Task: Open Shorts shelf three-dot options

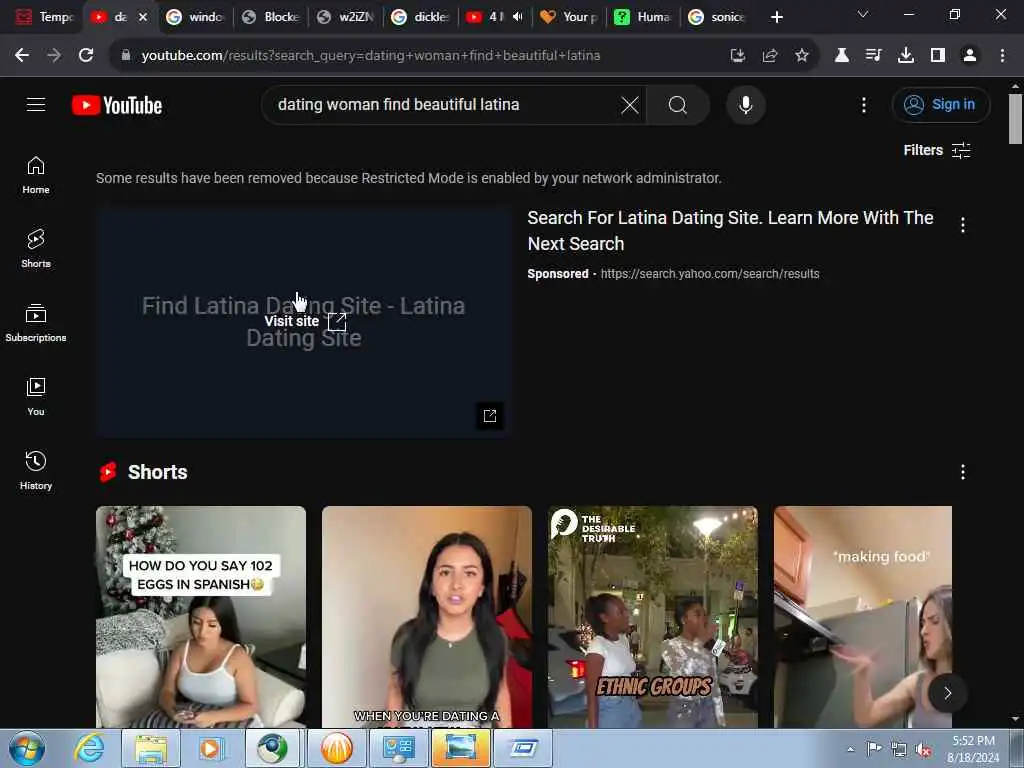Action: click(x=963, y=472)
